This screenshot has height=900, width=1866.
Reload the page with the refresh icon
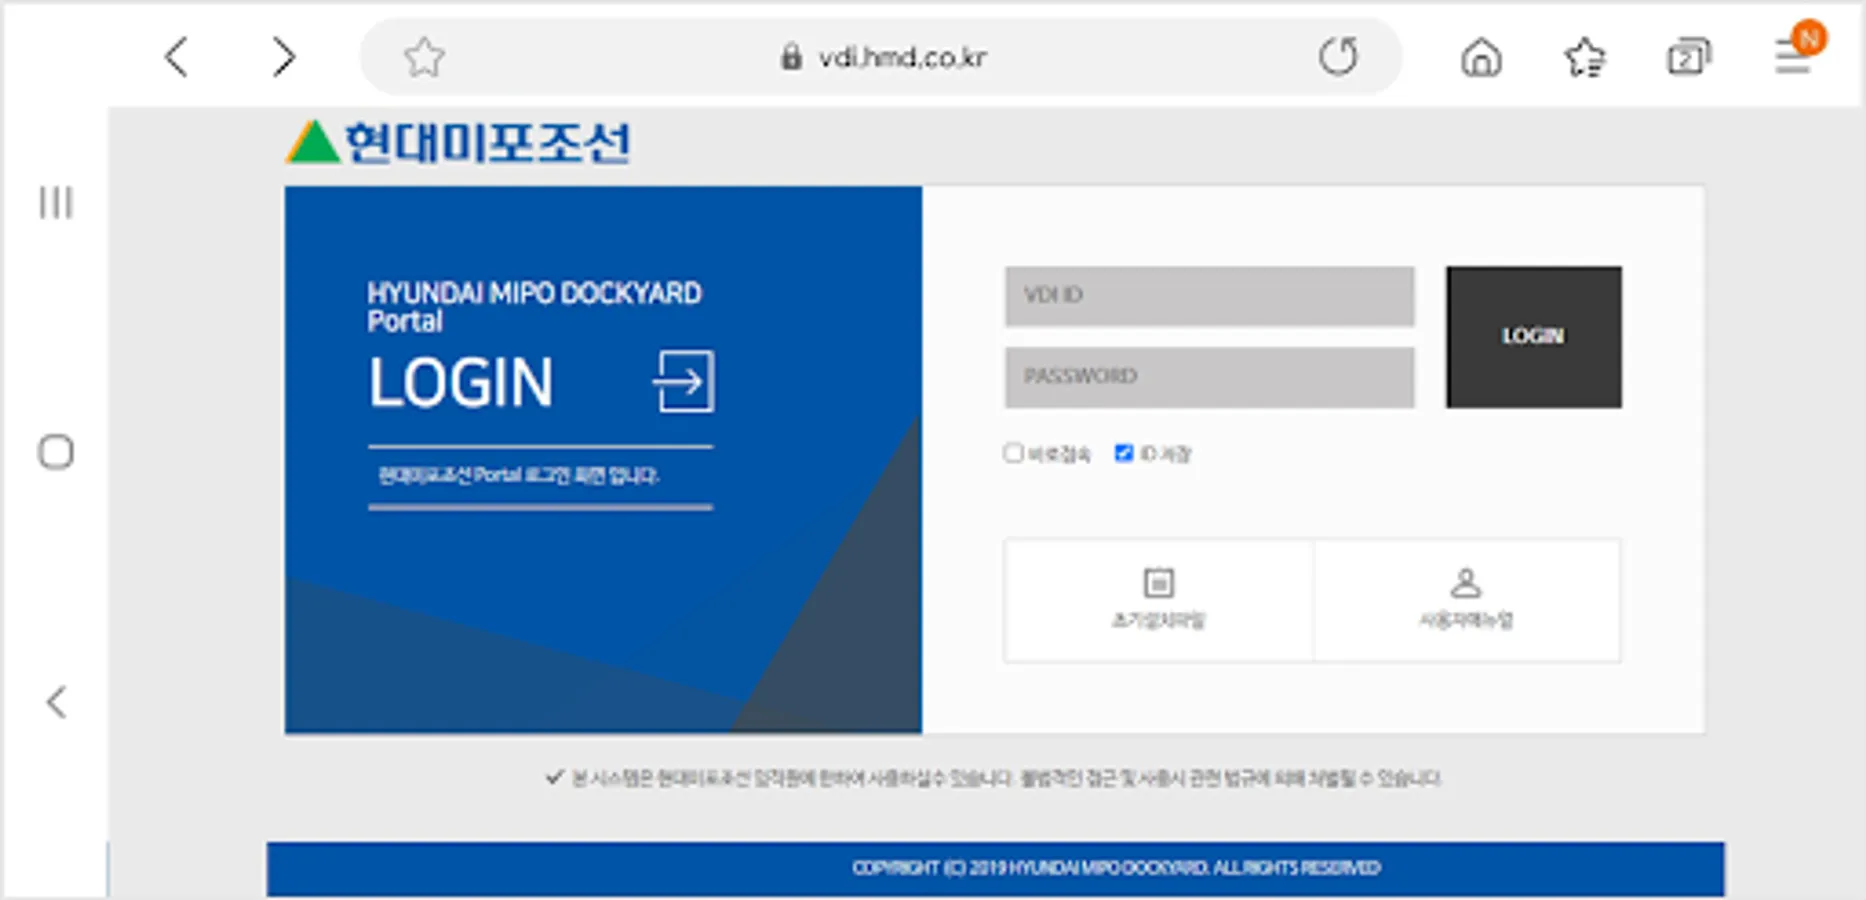tap(1338, 57)
